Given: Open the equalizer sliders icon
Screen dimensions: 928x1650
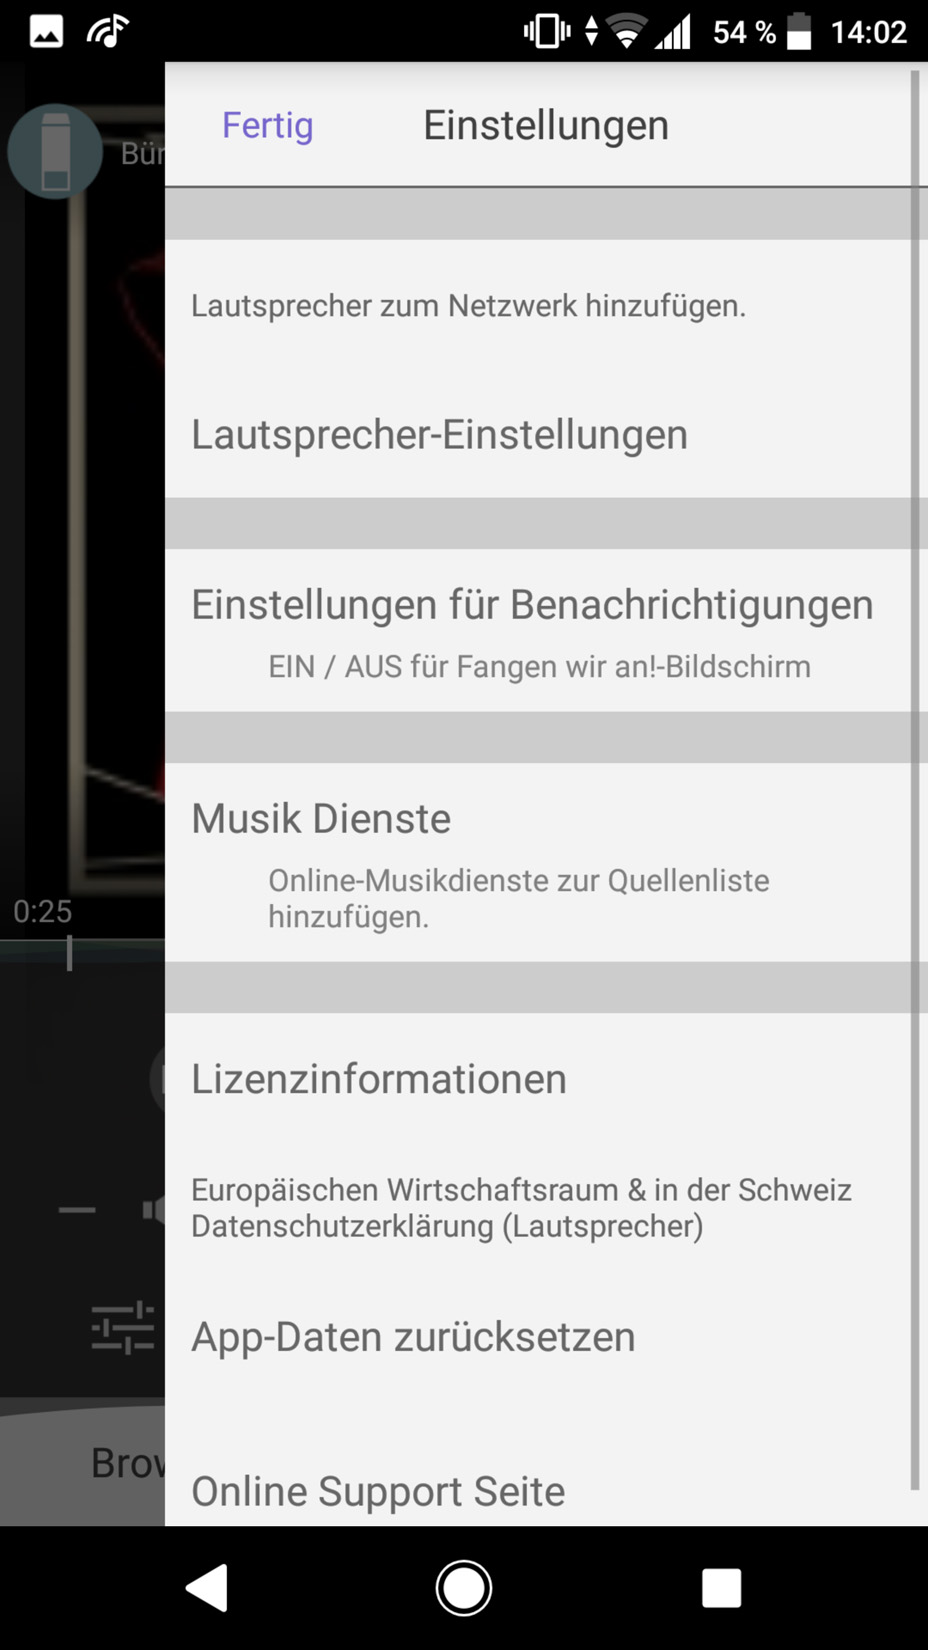Looking at the screenshot, I should coord(123,1328).
